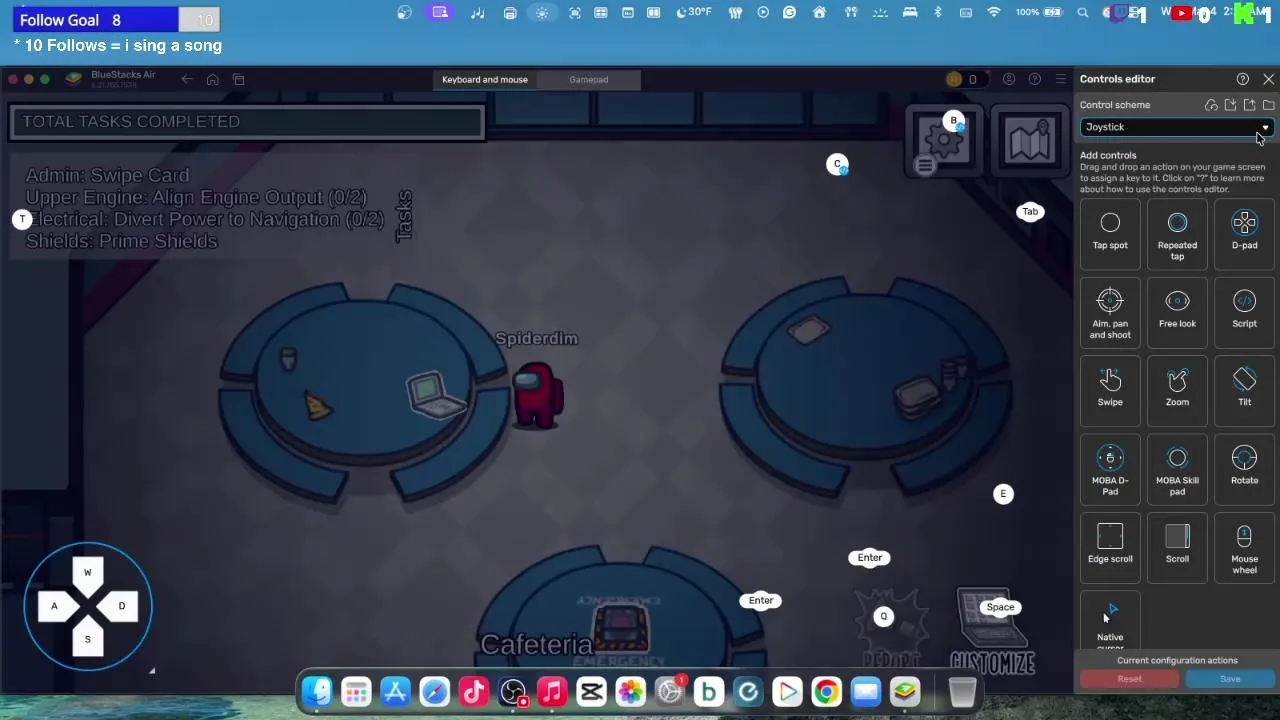This screenshot has width=1280, height=720.
Task: Open Among Us settings gear
Action: coord(942,140)
